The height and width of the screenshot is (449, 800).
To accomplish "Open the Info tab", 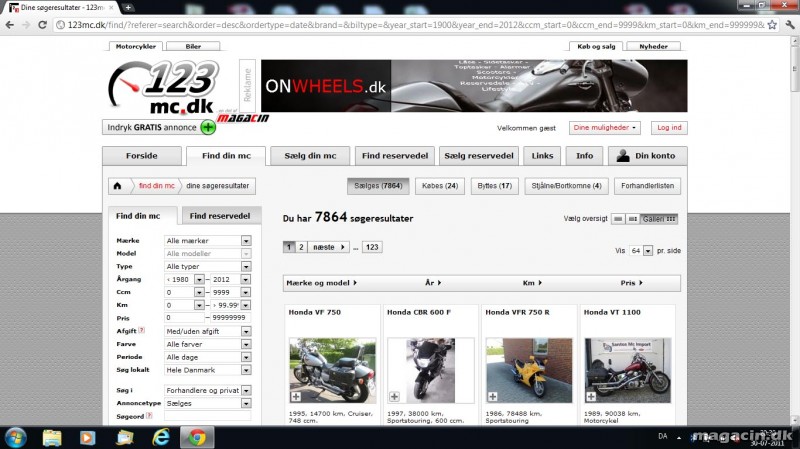I will 585,156.
